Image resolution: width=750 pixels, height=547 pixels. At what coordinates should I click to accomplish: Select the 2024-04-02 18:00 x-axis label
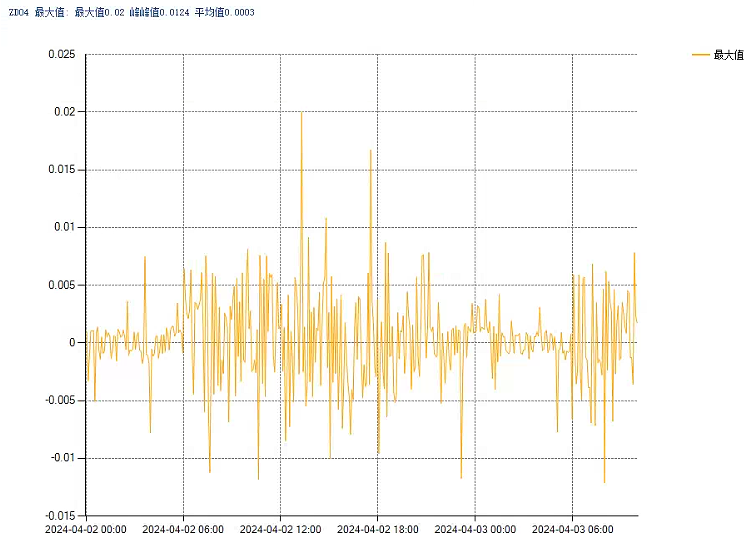coord(377,530)
